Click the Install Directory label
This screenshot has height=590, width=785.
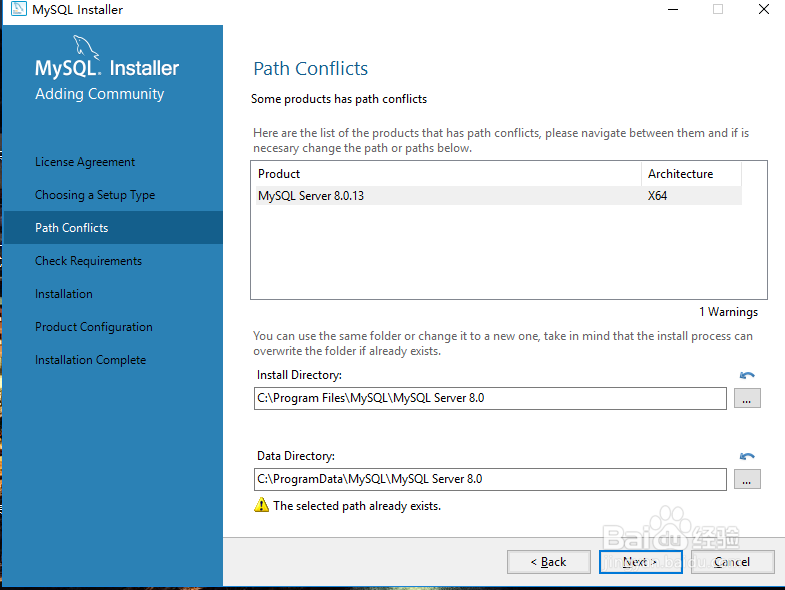pos(299,375)
